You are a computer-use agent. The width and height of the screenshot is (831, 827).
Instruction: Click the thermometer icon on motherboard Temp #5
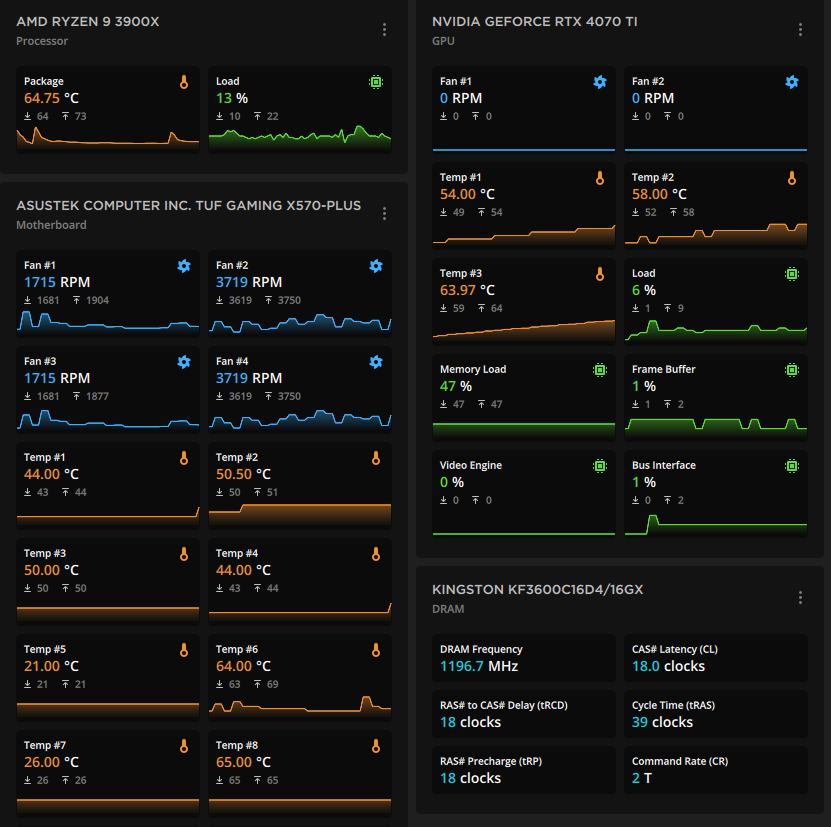click(x=184, y=650)
